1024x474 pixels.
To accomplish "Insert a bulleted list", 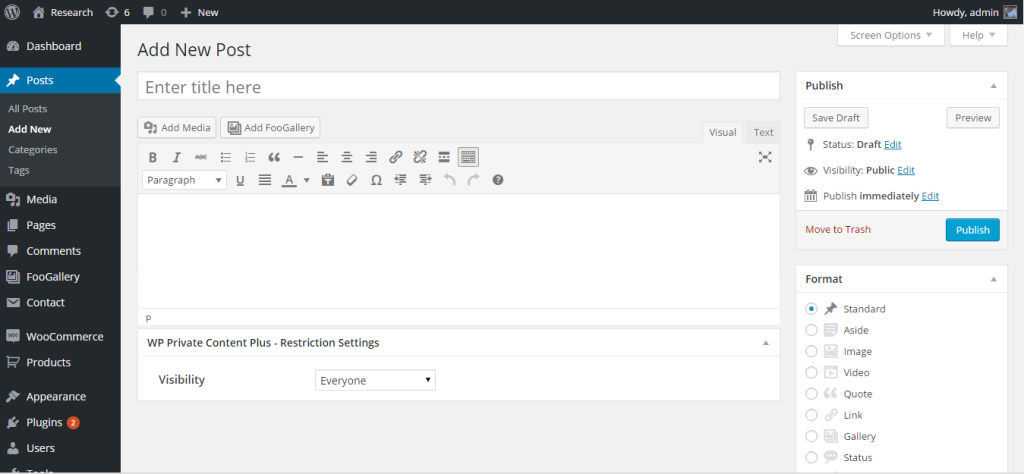I will tap(226, 157).
